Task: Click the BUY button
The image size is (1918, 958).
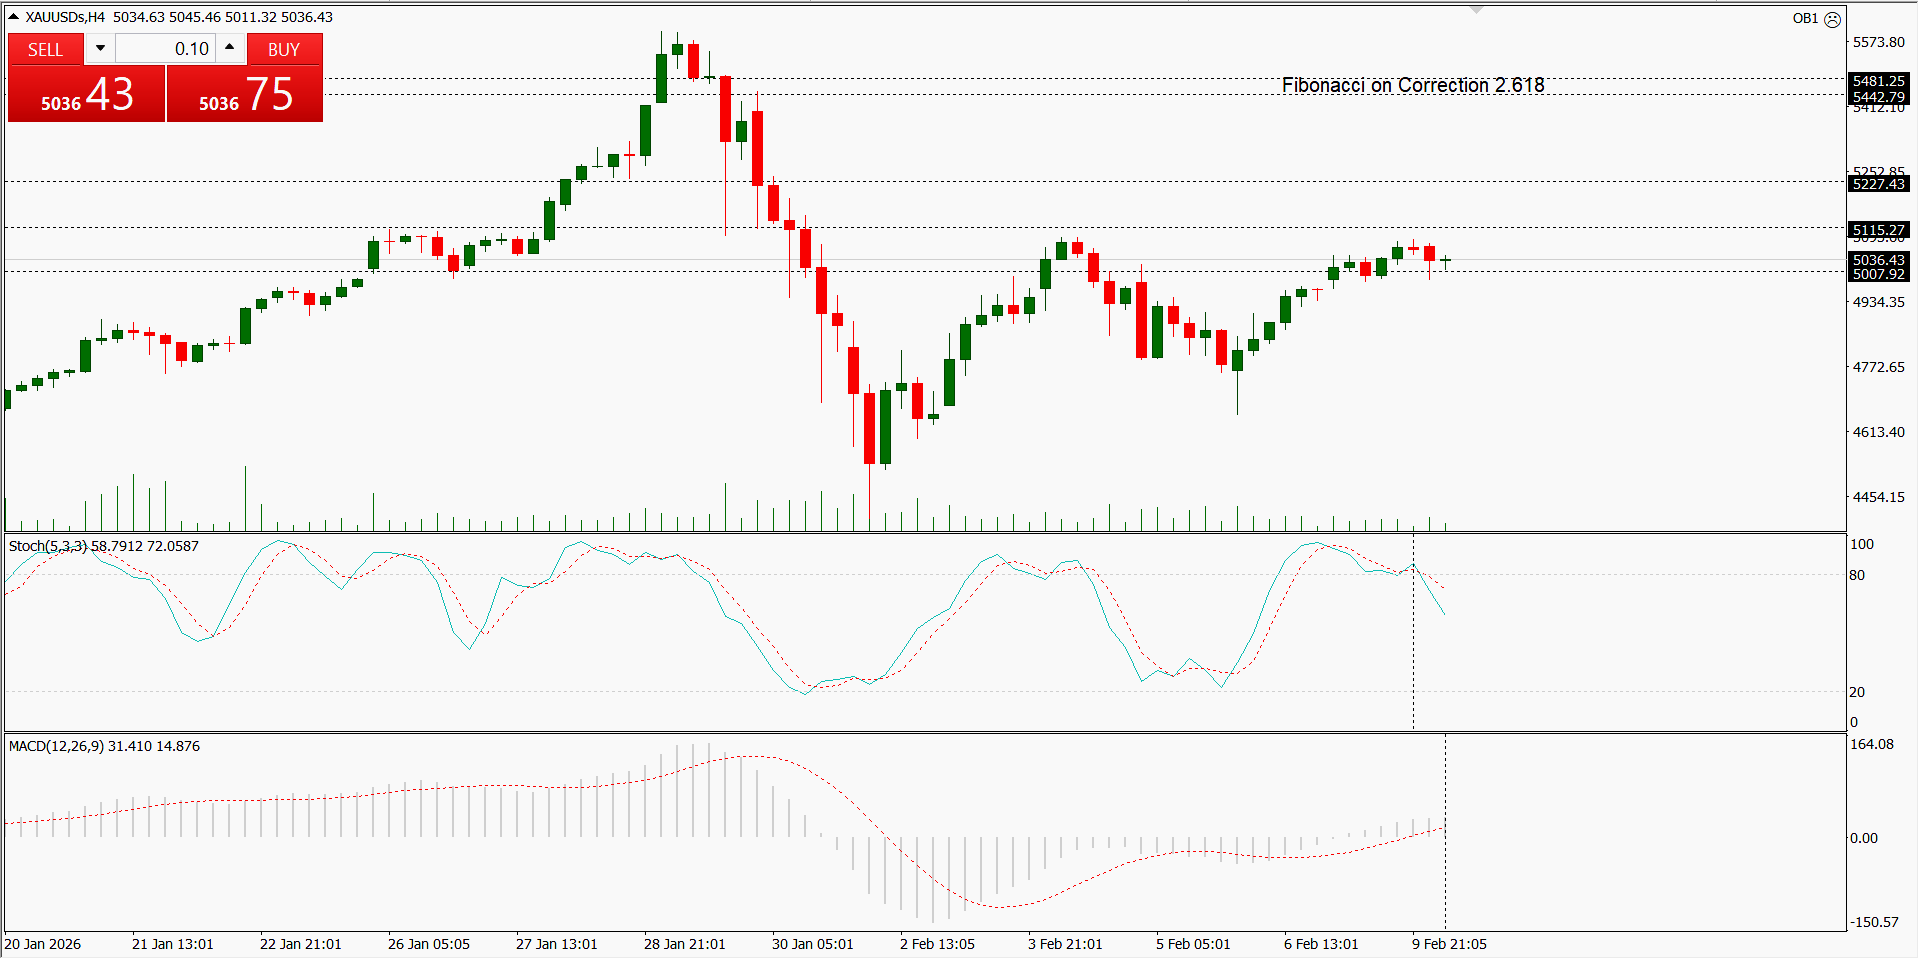Action: pos(284,49)
